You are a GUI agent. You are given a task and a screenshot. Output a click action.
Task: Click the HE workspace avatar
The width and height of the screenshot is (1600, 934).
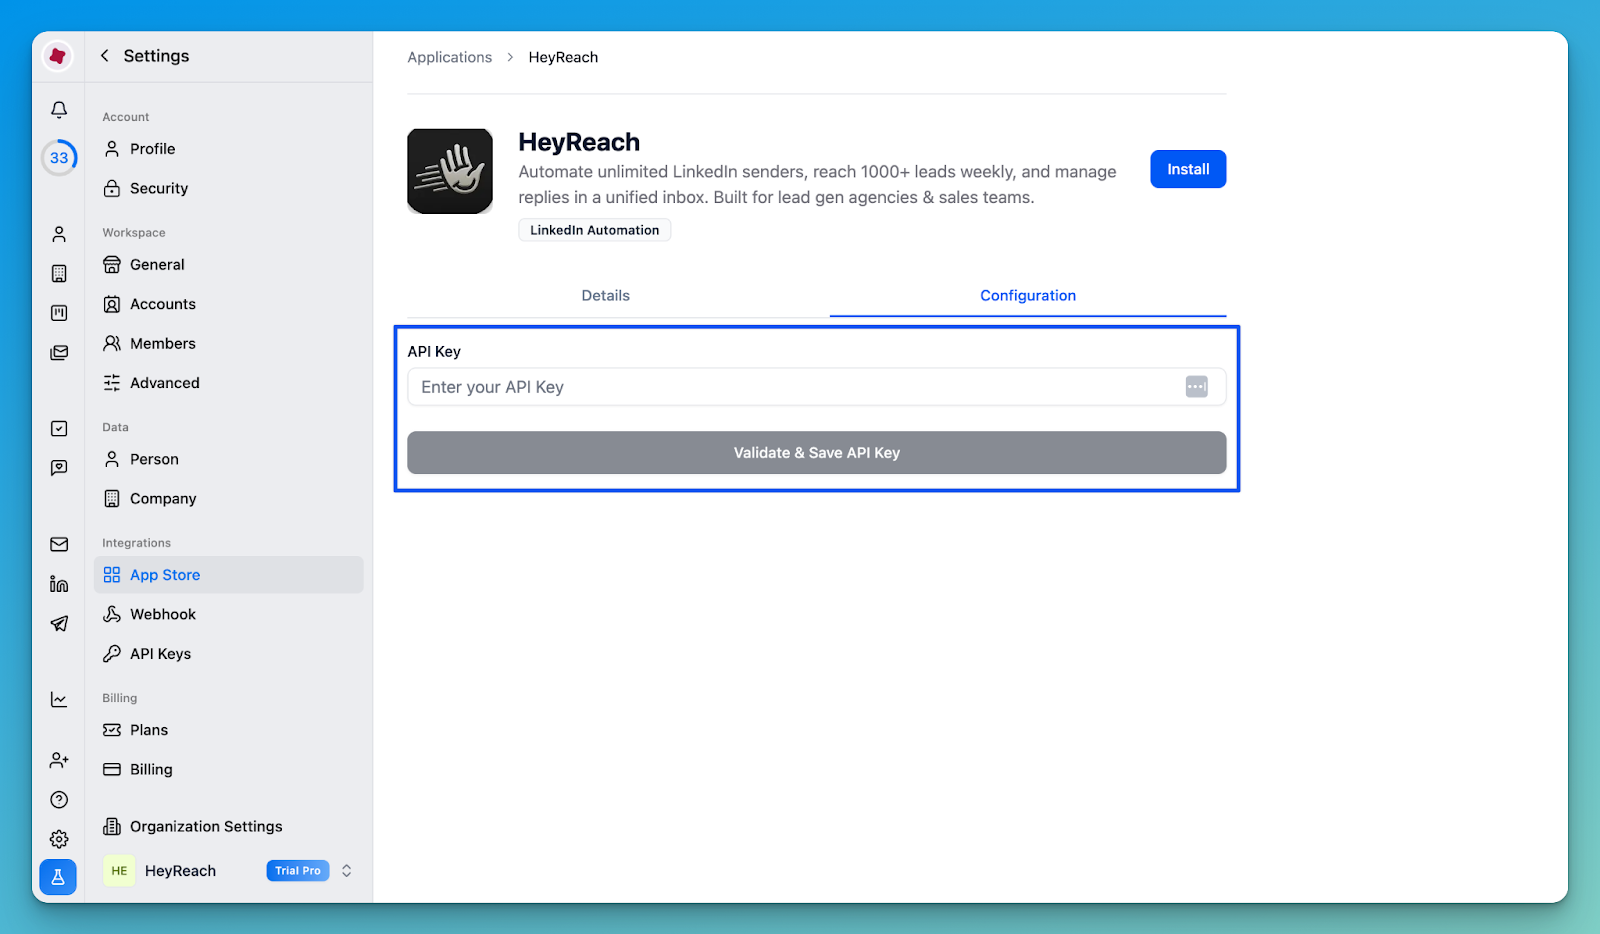[119, 871]
